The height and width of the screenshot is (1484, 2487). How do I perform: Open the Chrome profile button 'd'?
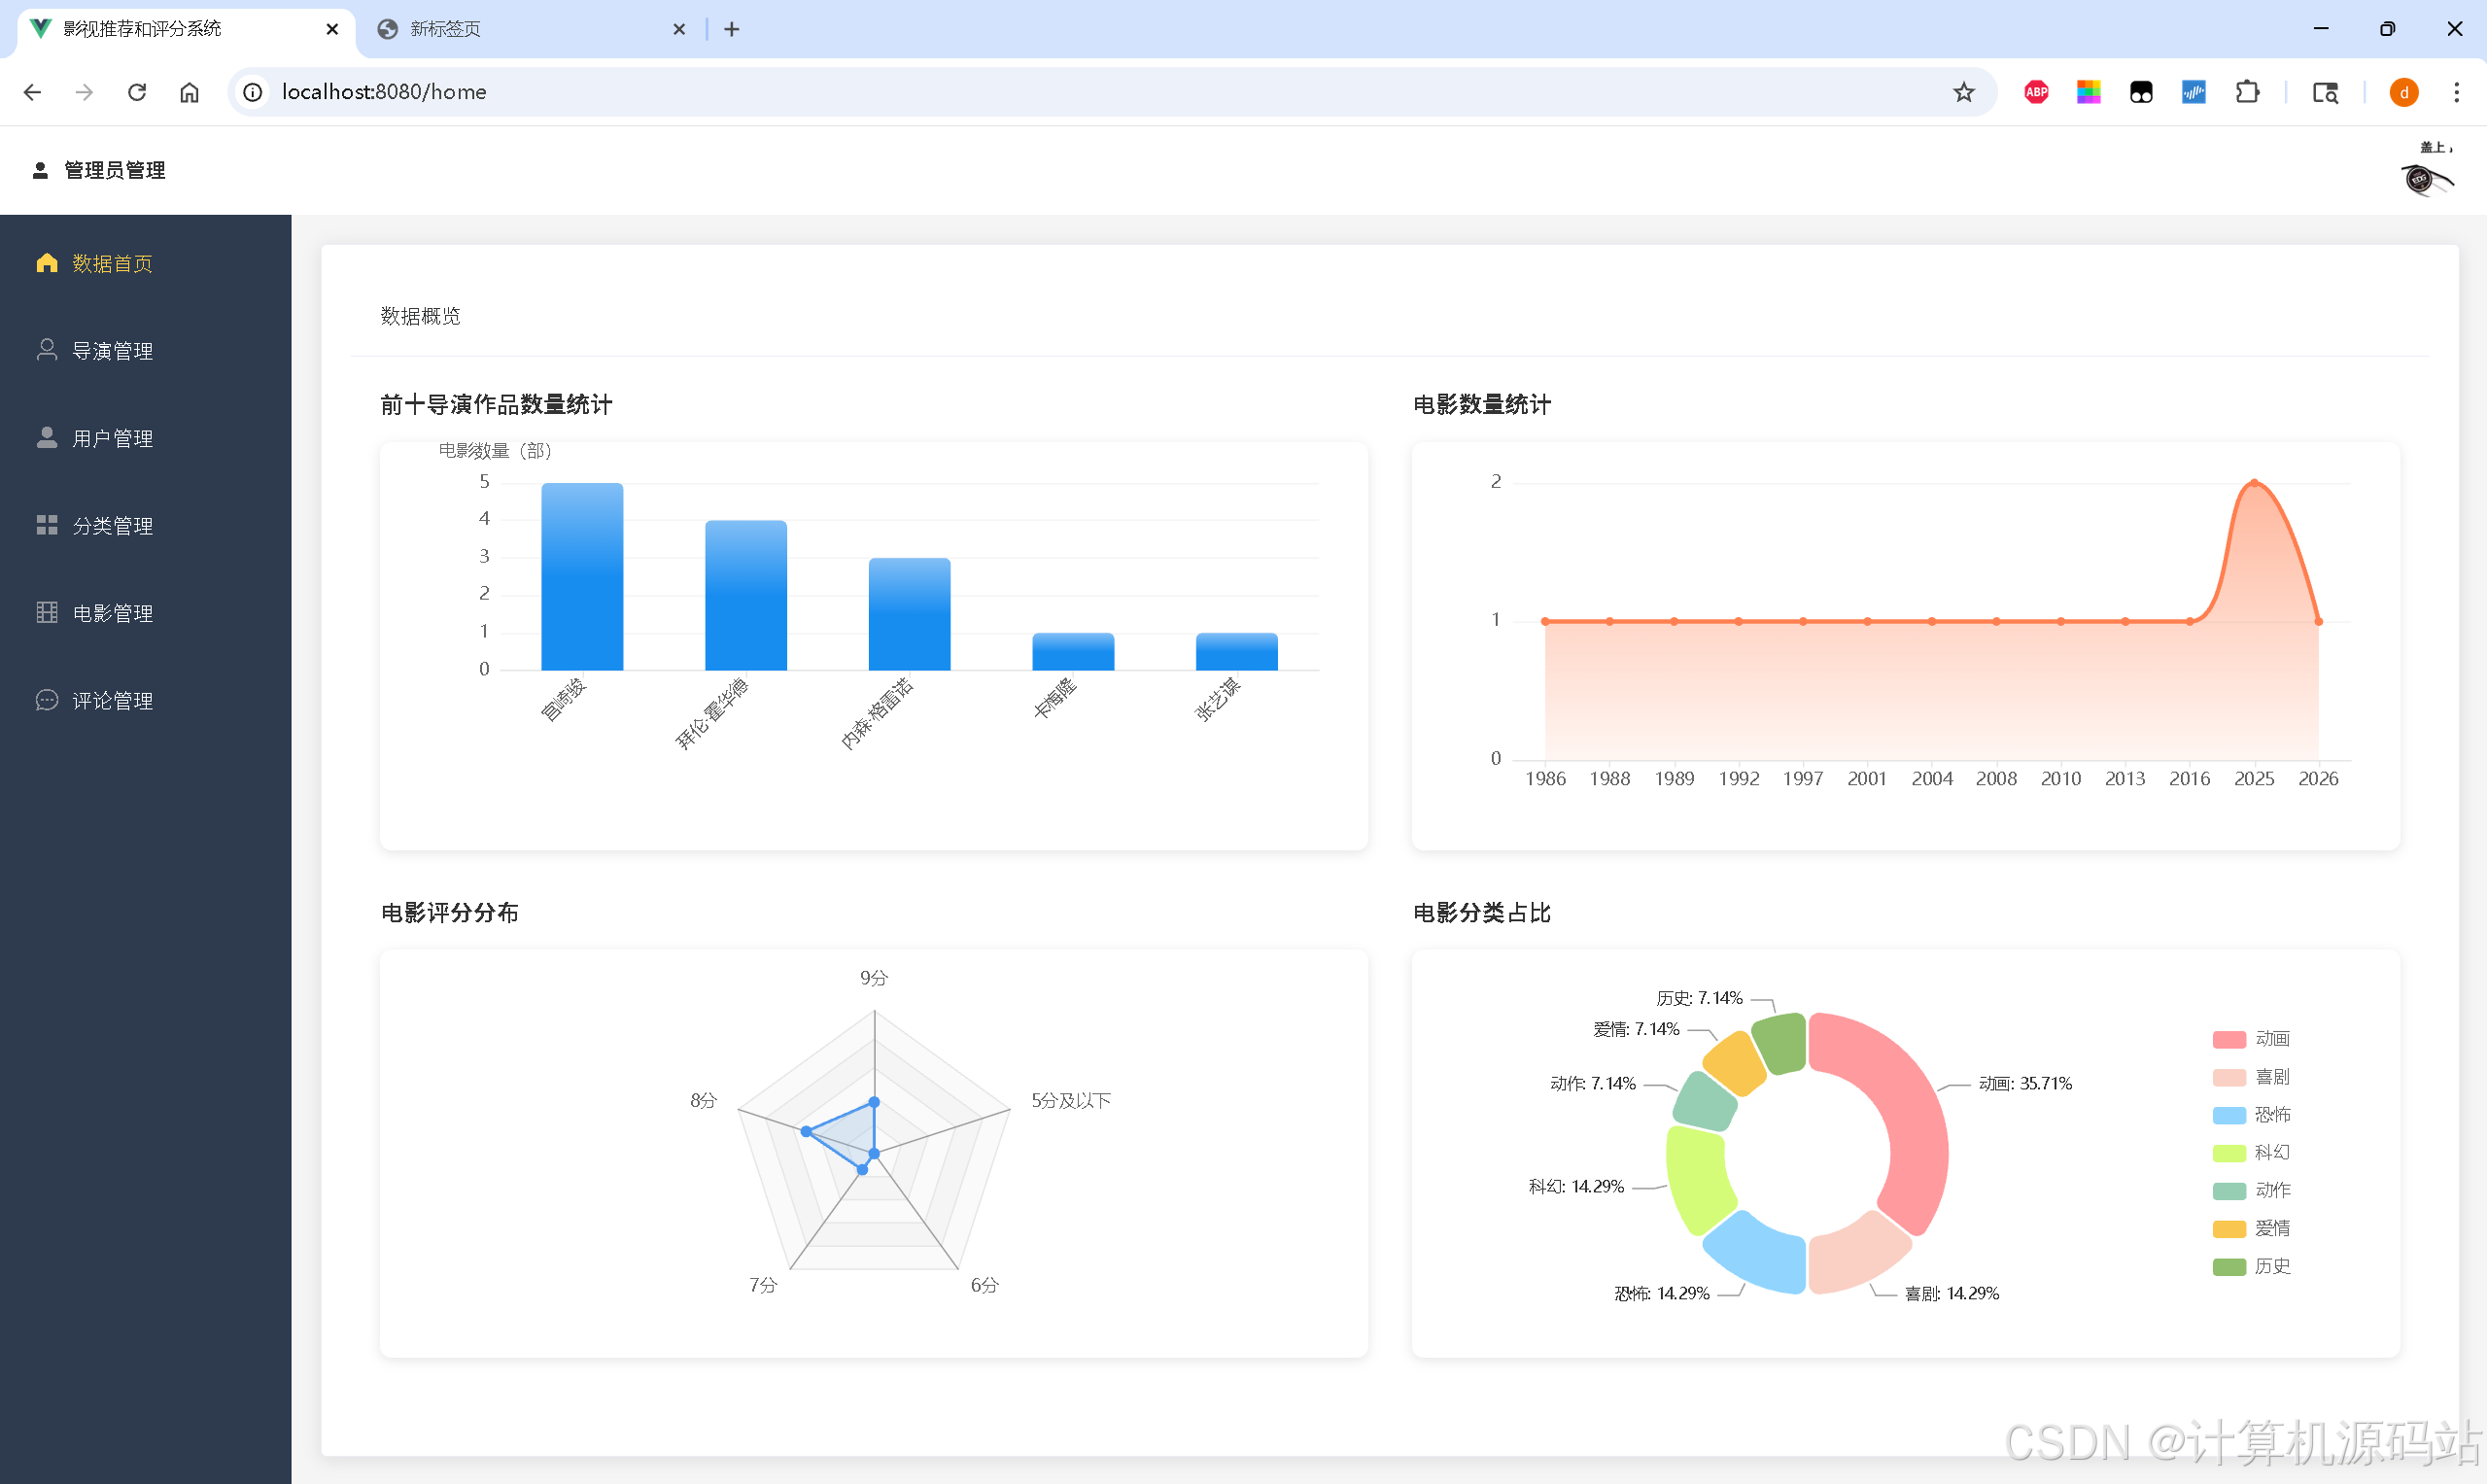(2403, 92)
